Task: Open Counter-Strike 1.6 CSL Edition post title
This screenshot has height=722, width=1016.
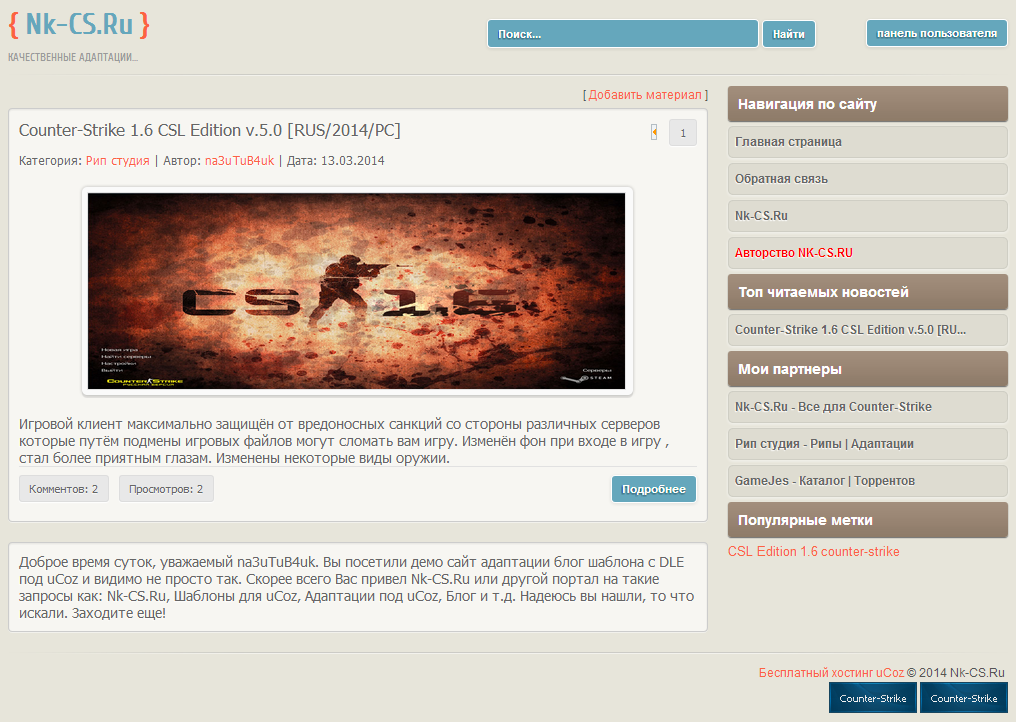Action: (209, 130)
